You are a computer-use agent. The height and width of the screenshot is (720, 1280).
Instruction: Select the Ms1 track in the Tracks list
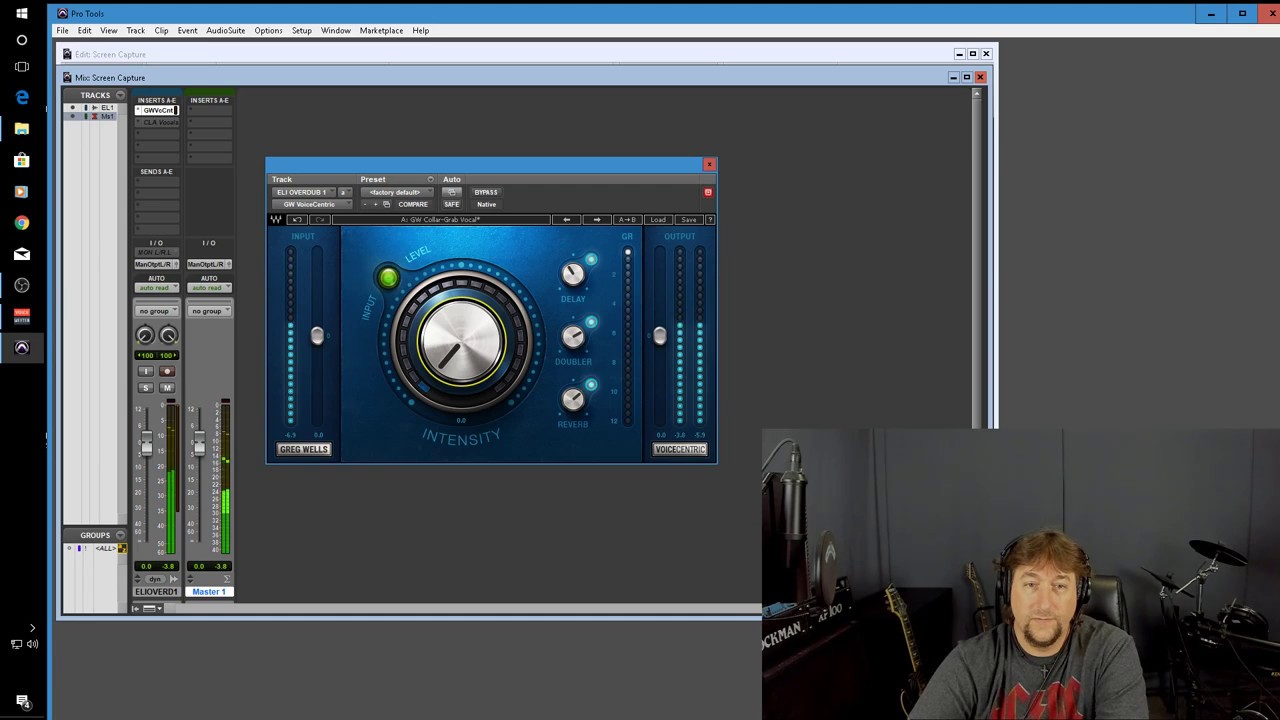pyautogui.click(x=106, y=117)
